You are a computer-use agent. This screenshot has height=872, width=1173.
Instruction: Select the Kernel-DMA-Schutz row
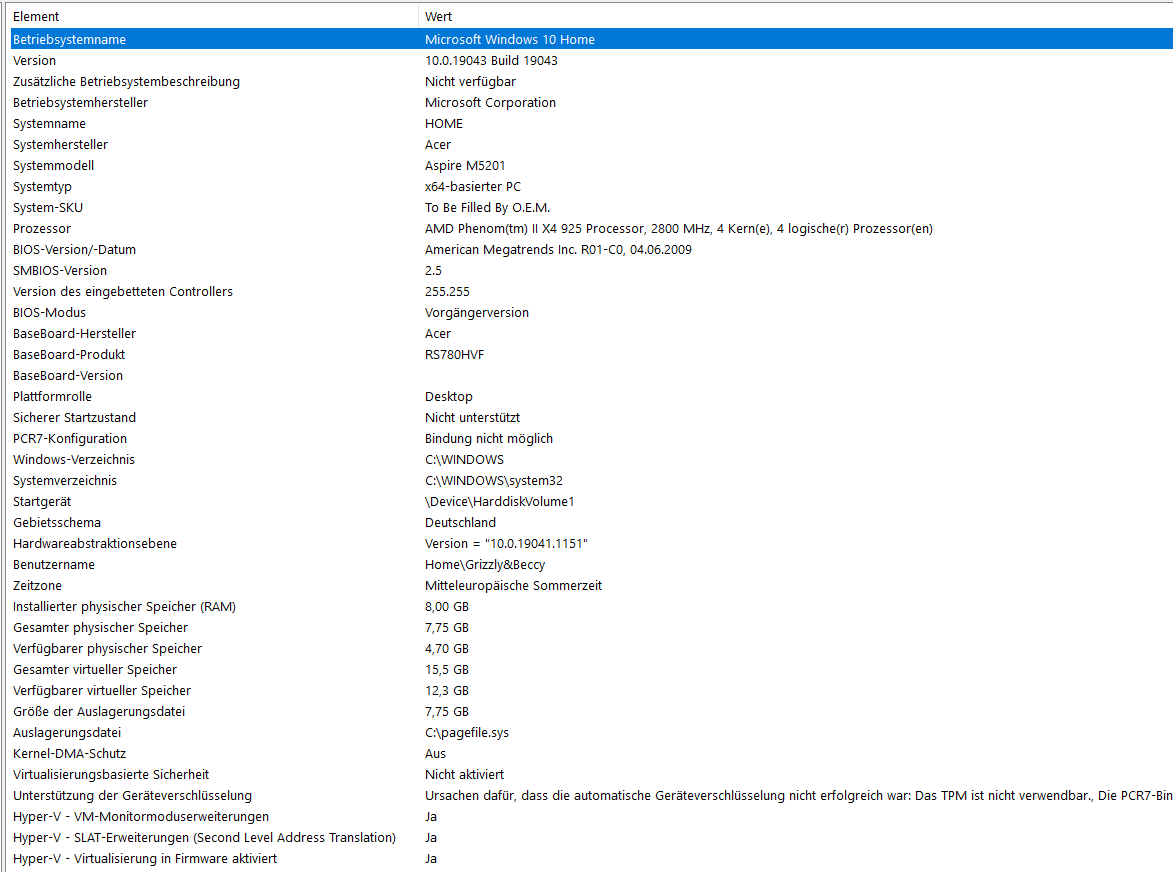[592, 752]
